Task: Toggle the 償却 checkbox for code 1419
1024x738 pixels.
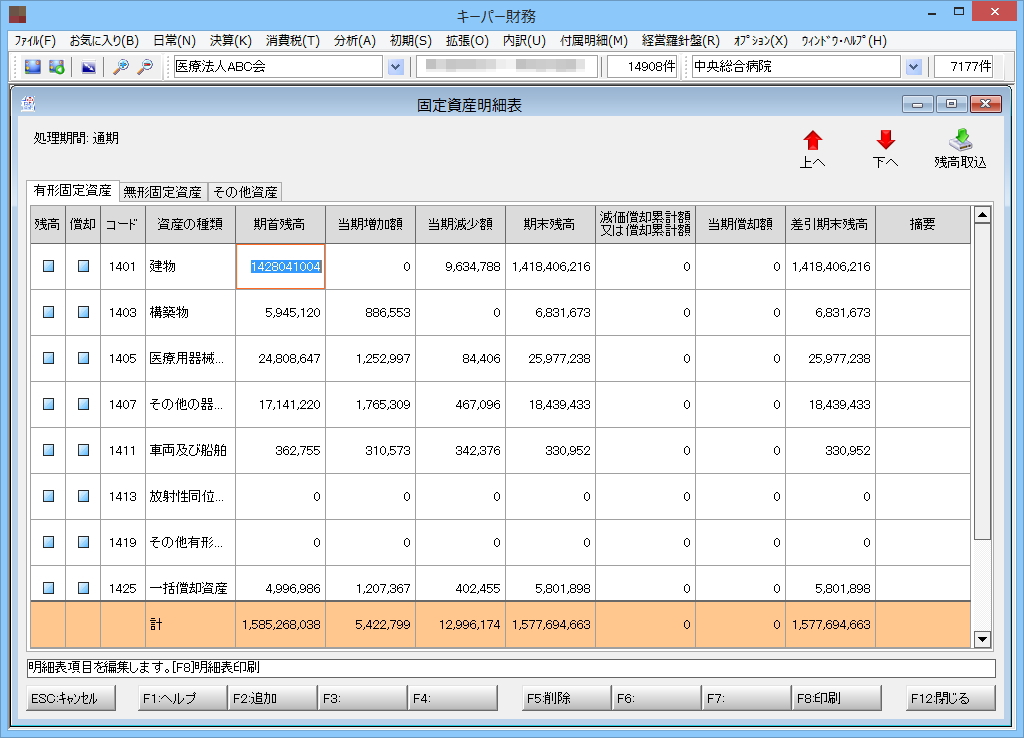Action: coord(84,542)
